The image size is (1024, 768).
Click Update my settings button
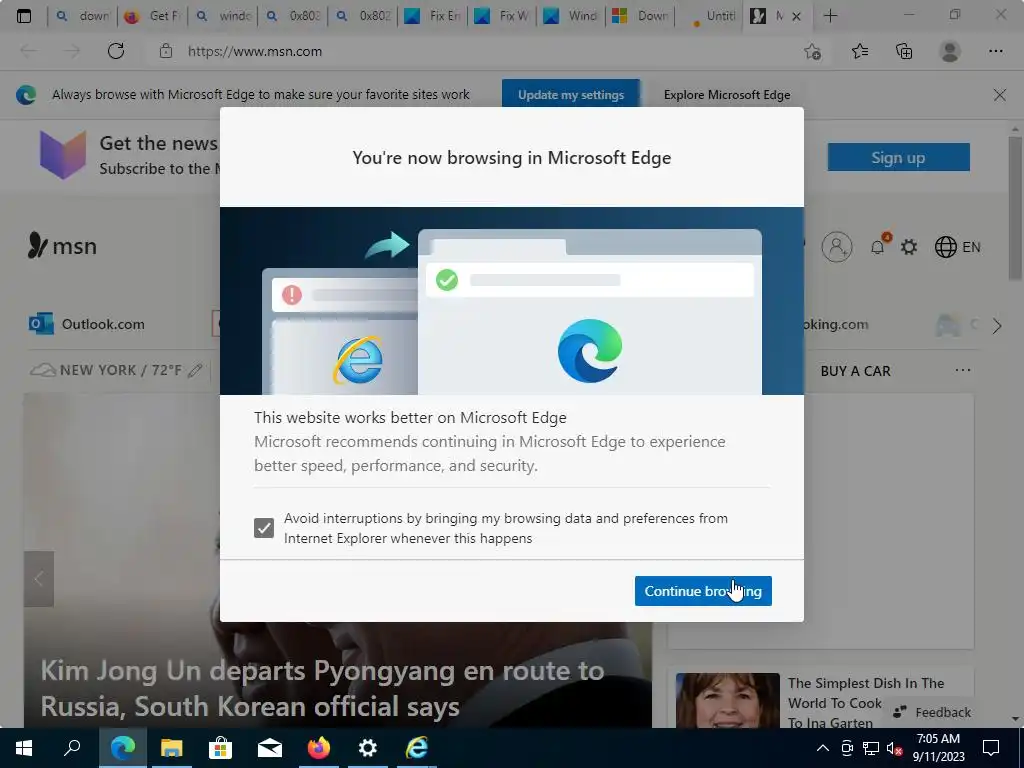(x=571, y=95)
